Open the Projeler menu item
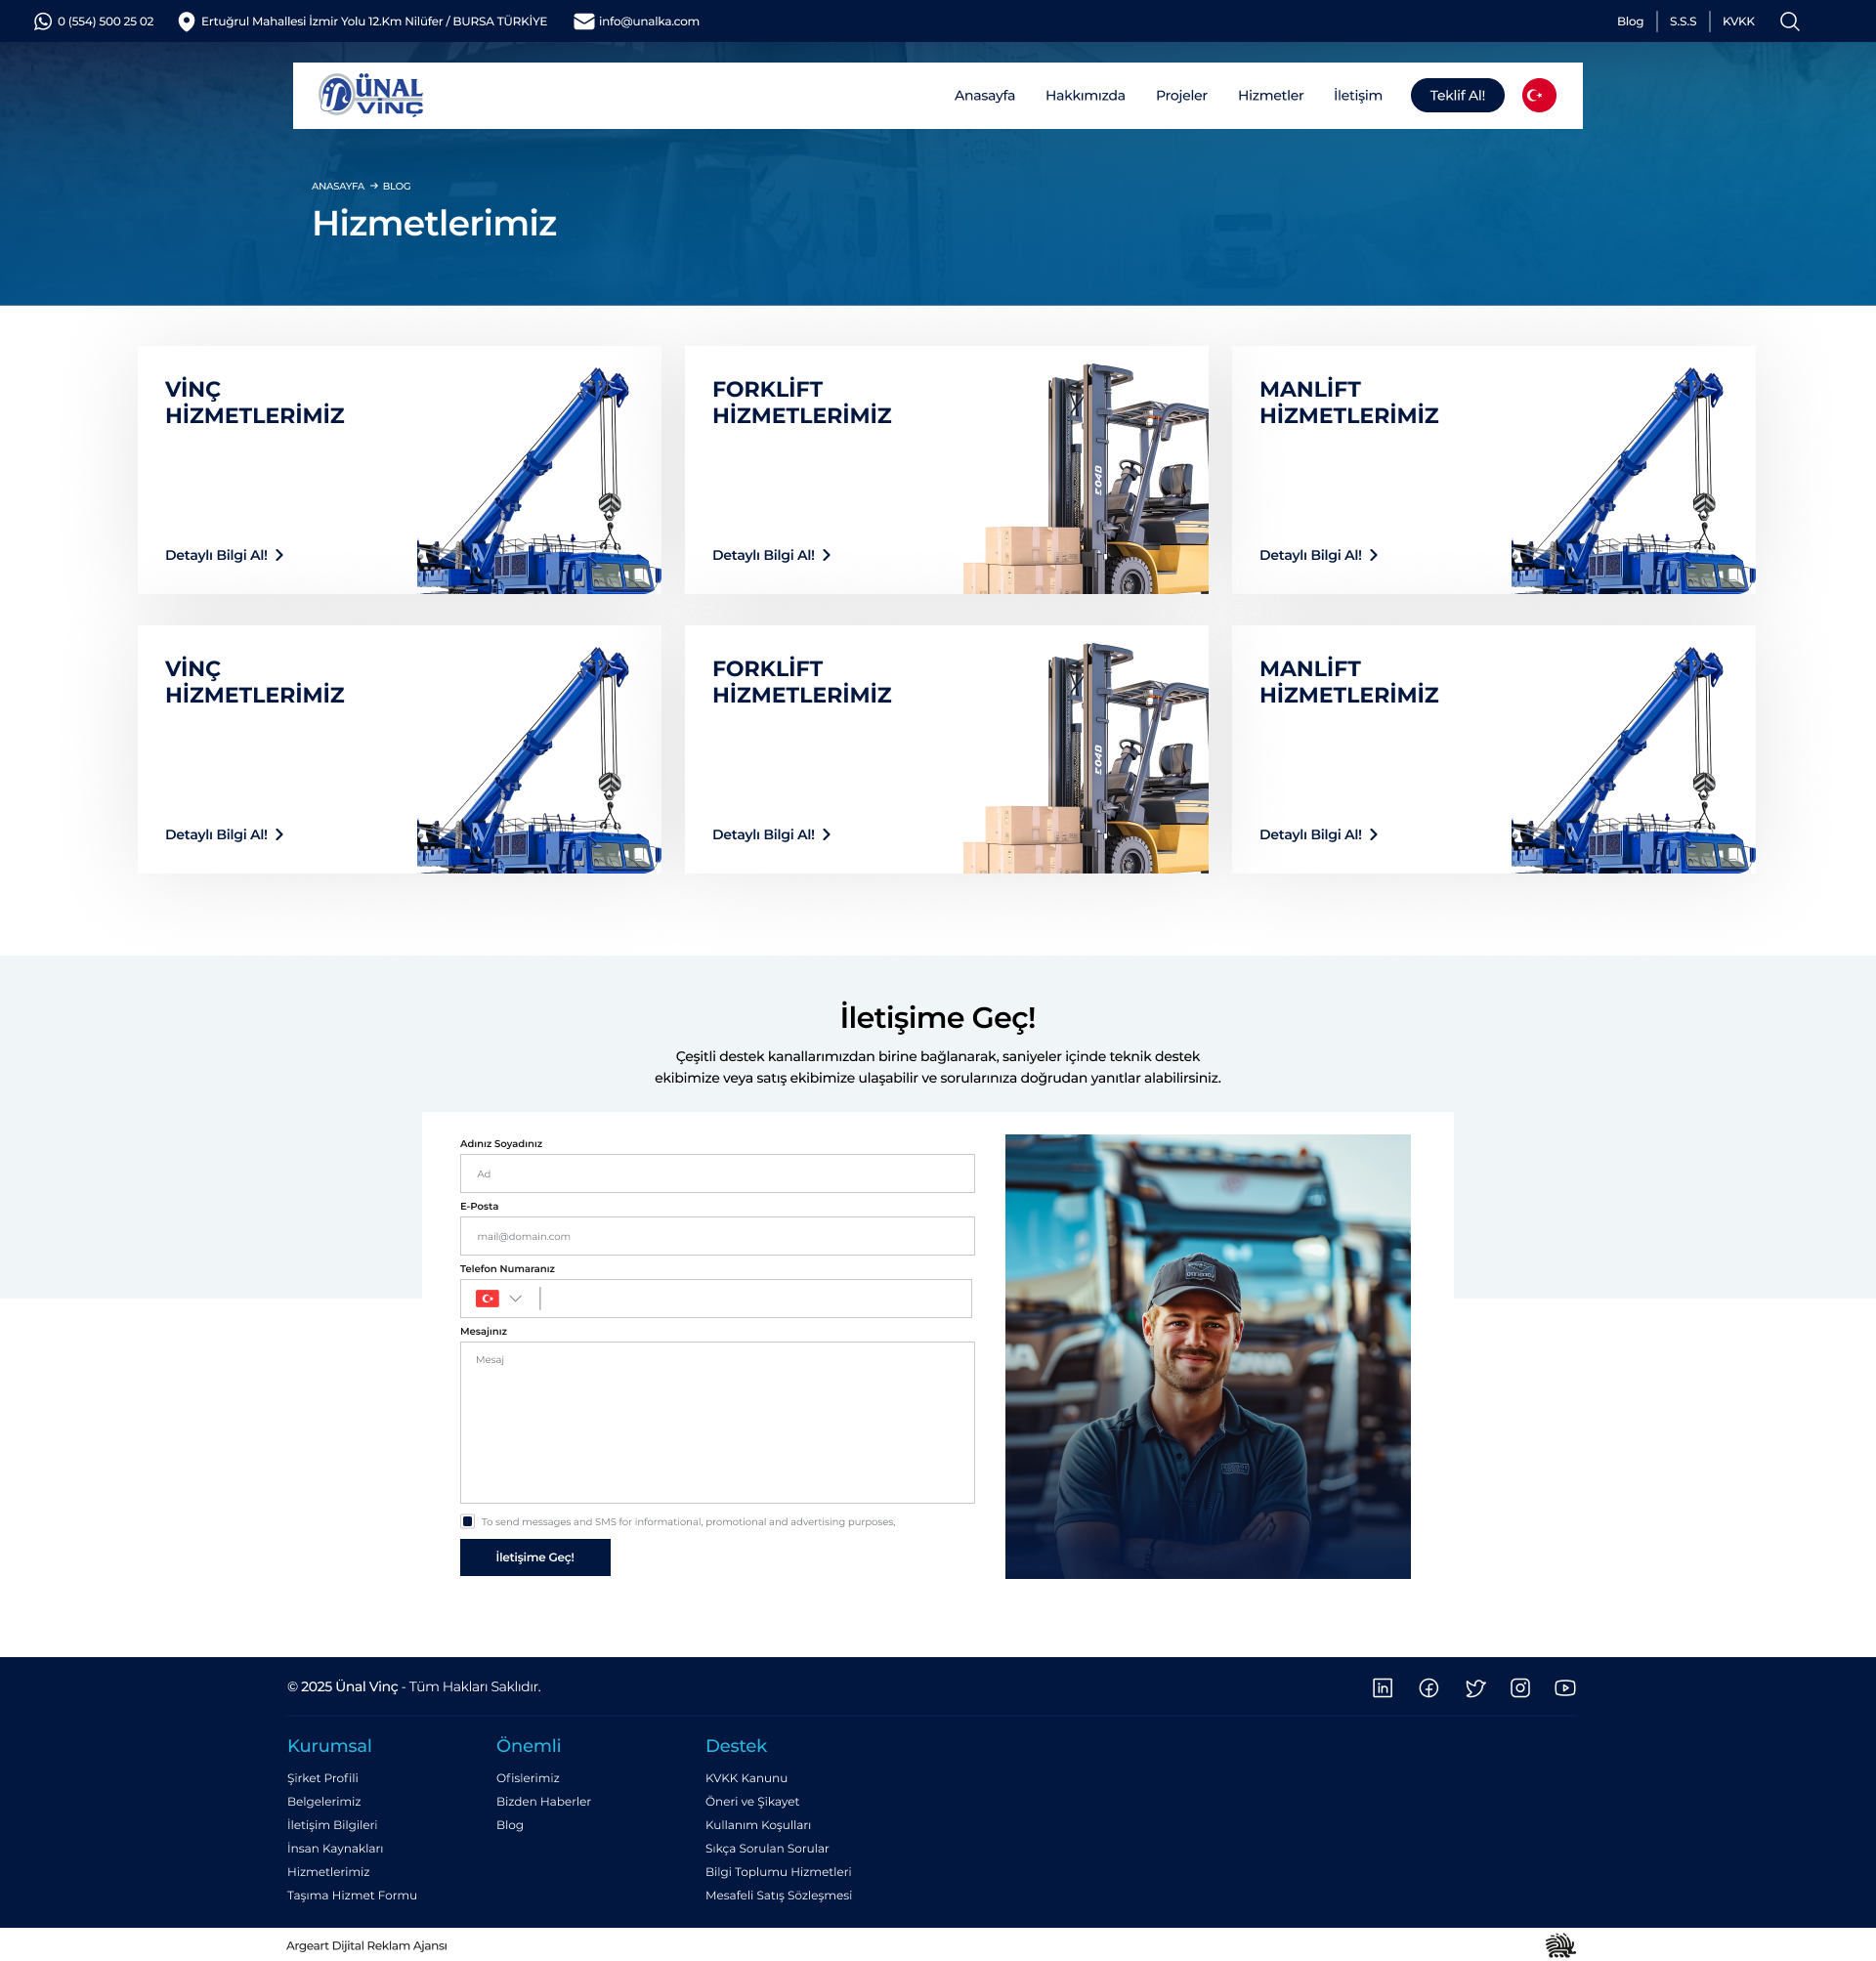This screenshot has width=1876, height=1961. pyautogui.click(x=1181, y=95)
